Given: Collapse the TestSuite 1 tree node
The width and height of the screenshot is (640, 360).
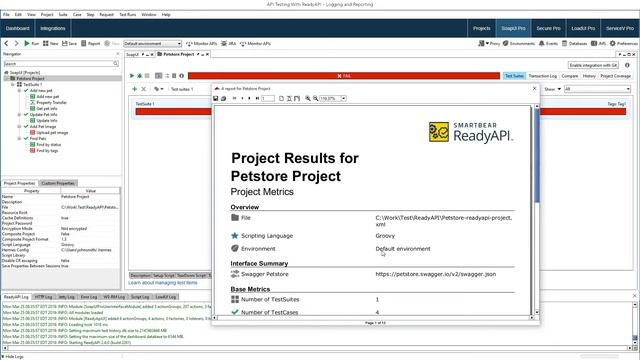Looking at the screenshot, I should [x=13, y=84].
